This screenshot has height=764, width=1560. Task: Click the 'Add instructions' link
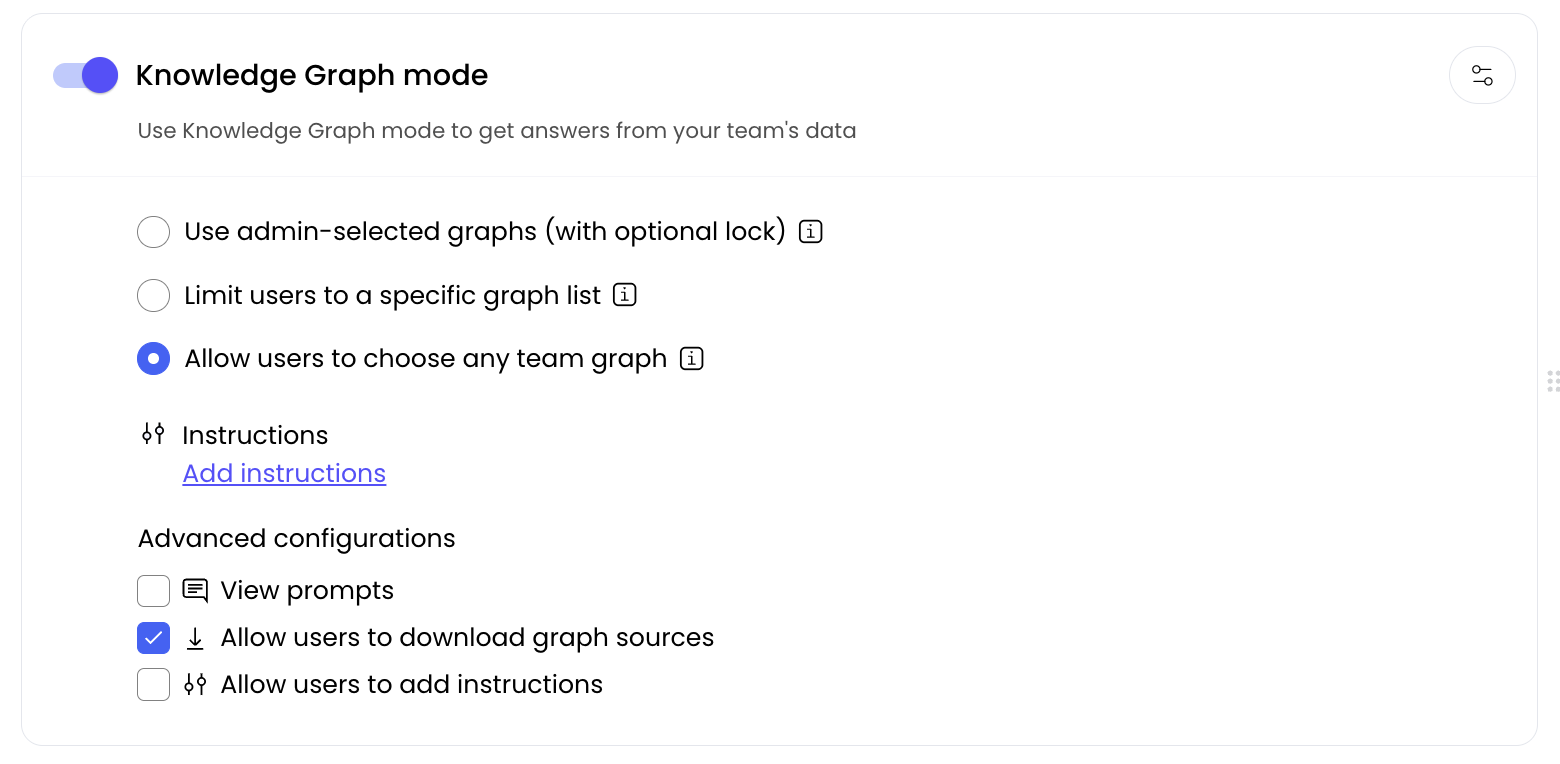point(284,473)
